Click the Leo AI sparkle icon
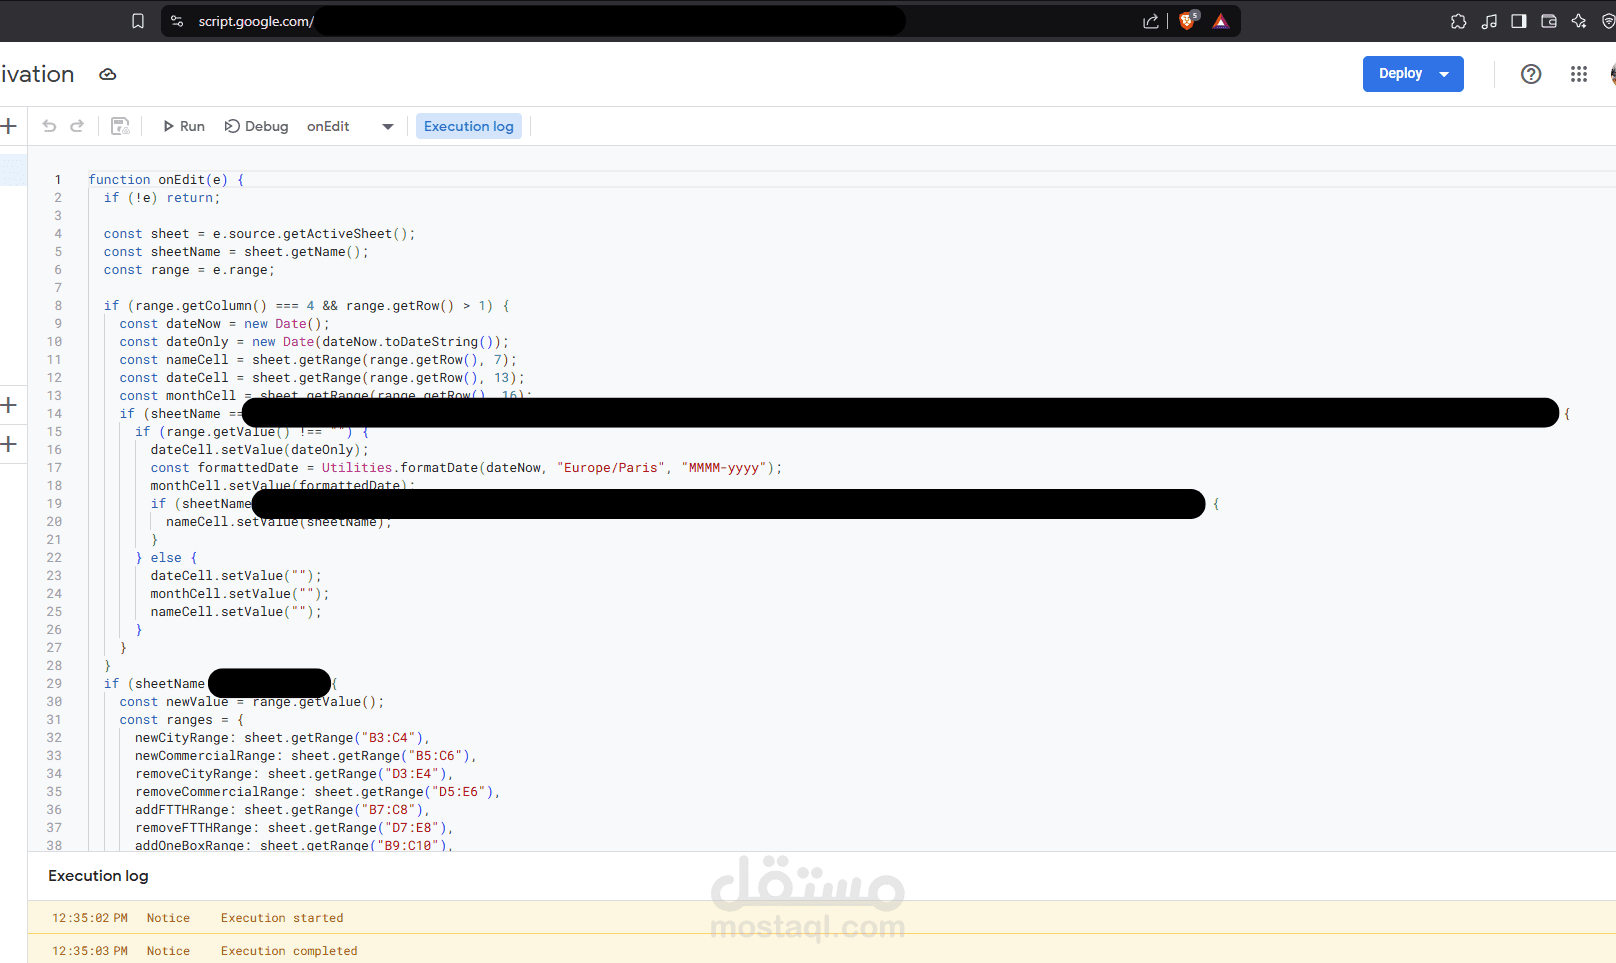Image resolution: width=1616 pixels, height=963 pixels. click(1579, 21)
